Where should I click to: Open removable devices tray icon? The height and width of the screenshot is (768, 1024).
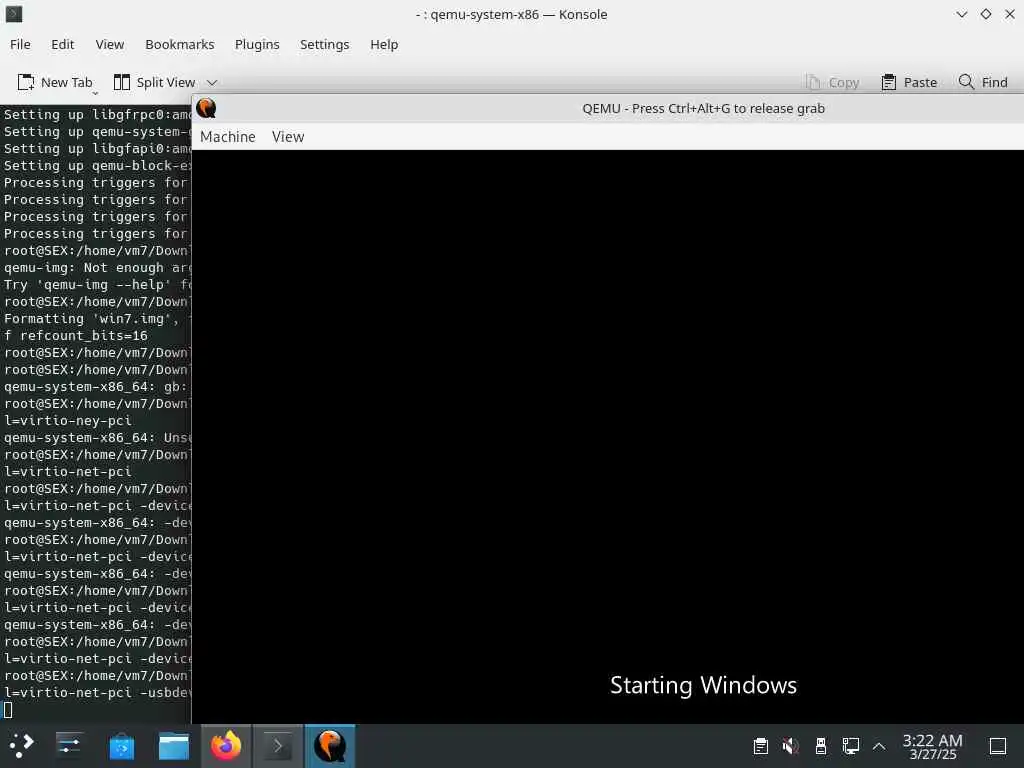(x=821, y=746)
